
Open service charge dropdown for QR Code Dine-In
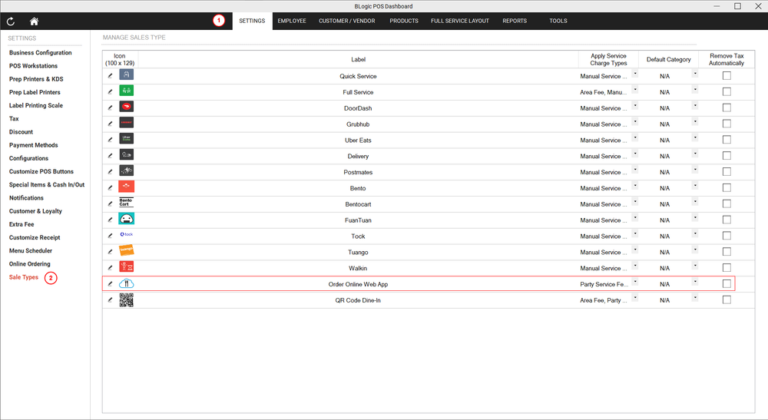coord(635,298)
